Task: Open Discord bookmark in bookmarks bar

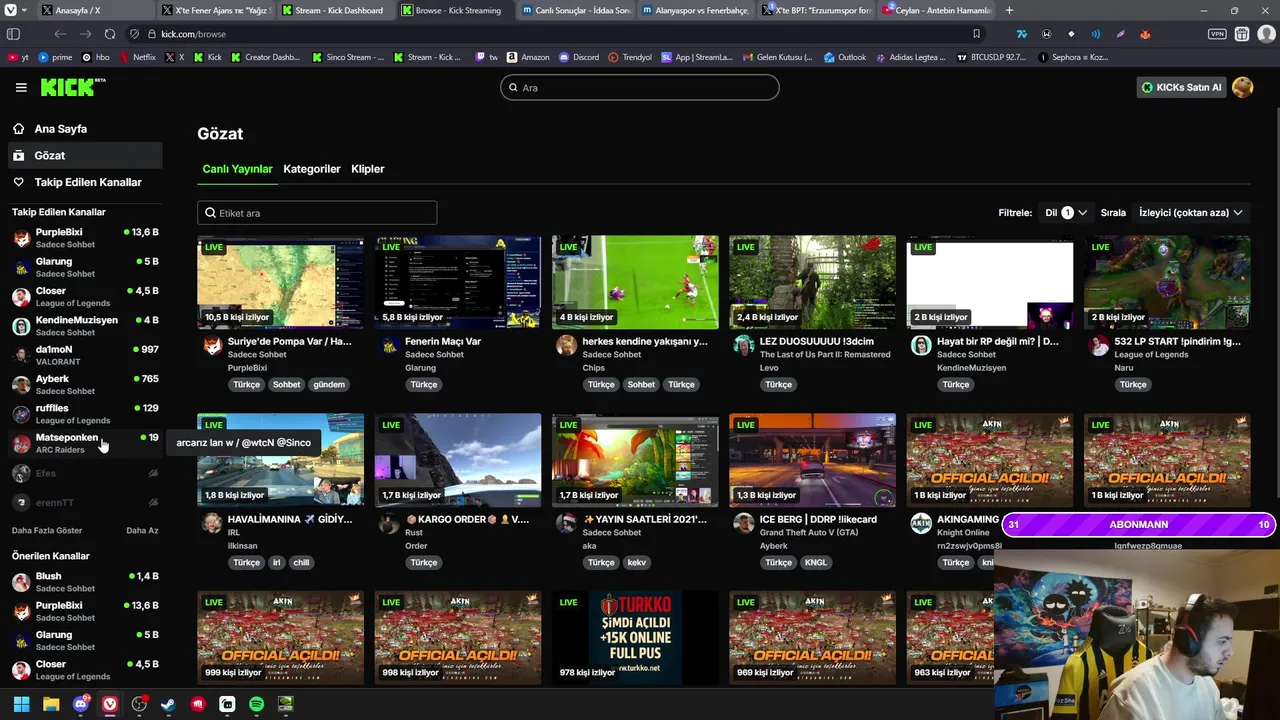Action: 579,58
